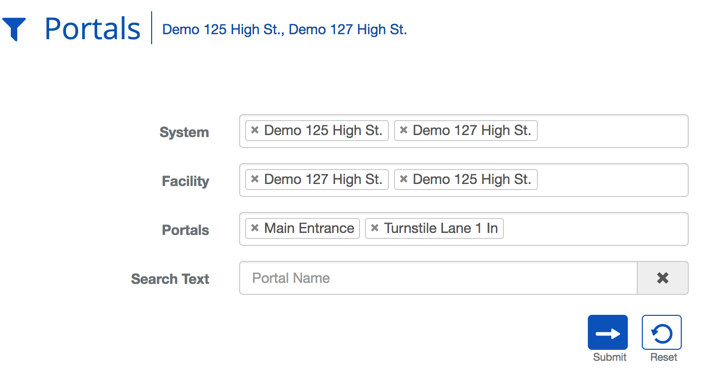Remove Demo 125 High St. from System
Viewport: 716px width, 384px height.
click(255, 130)
